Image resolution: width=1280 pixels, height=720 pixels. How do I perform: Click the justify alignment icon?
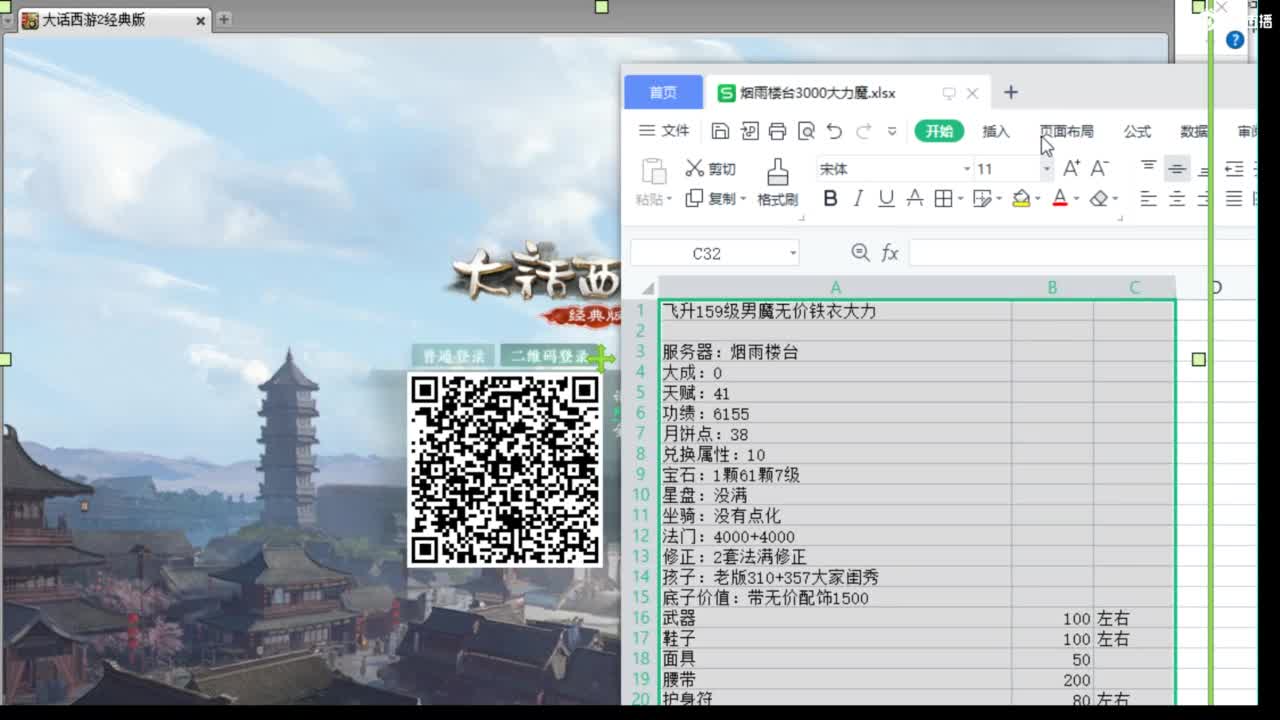[x=1234, y=199]
